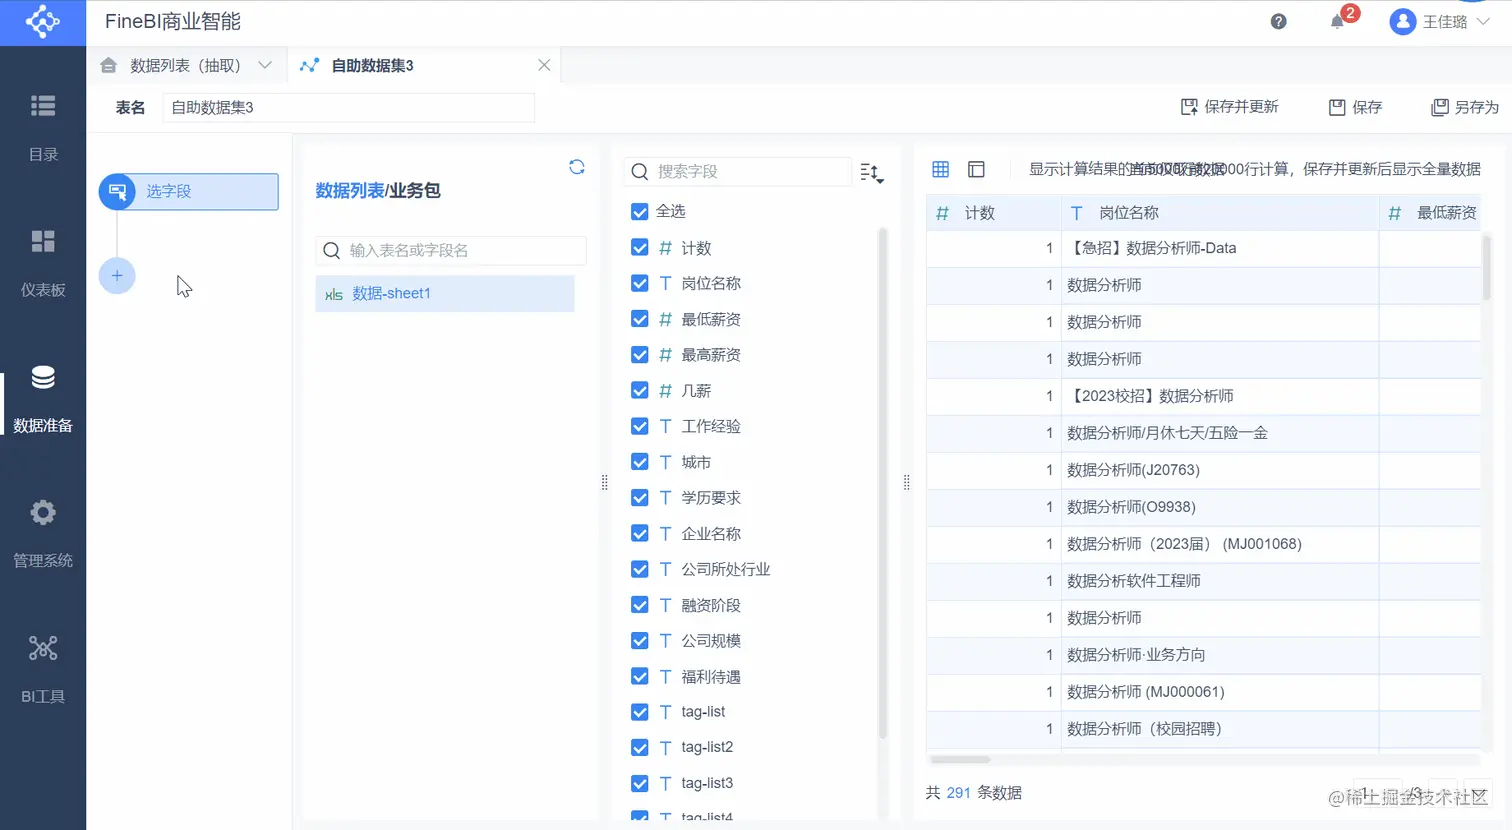Open the 管理系统 sidebar item
The image size is (1512, 830).
coord(43,535)
